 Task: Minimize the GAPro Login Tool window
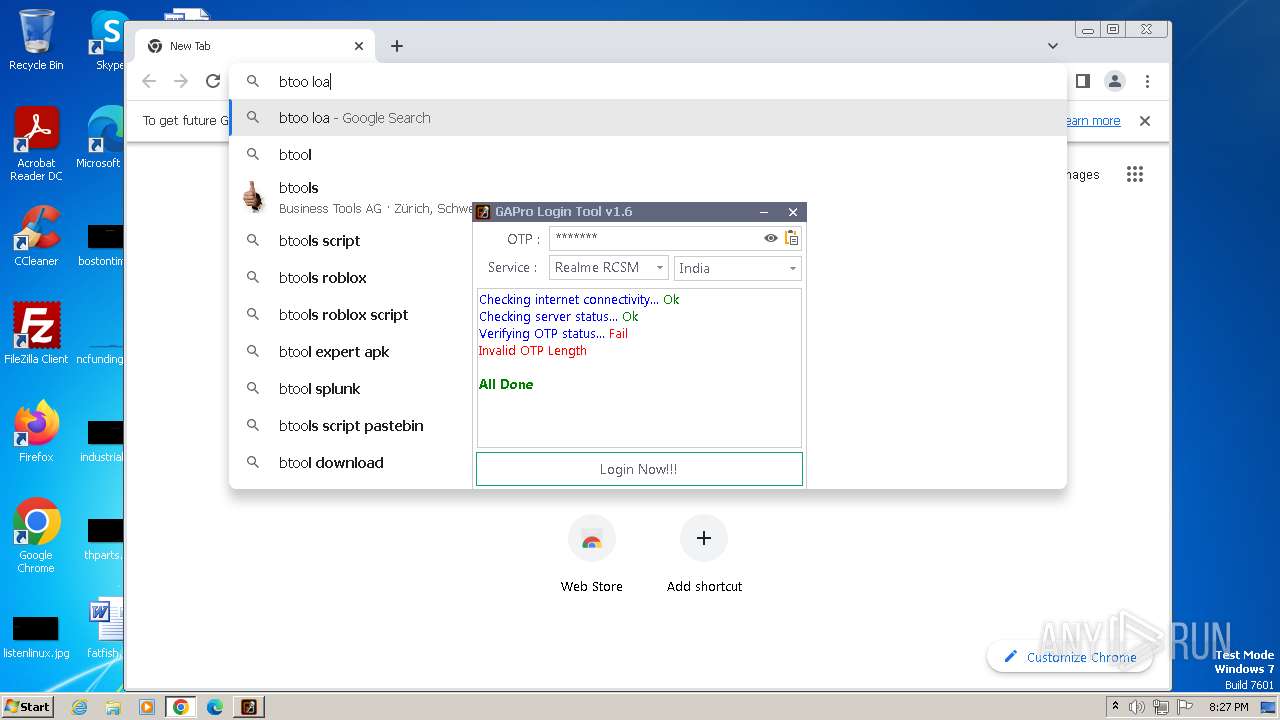point(764,212)
